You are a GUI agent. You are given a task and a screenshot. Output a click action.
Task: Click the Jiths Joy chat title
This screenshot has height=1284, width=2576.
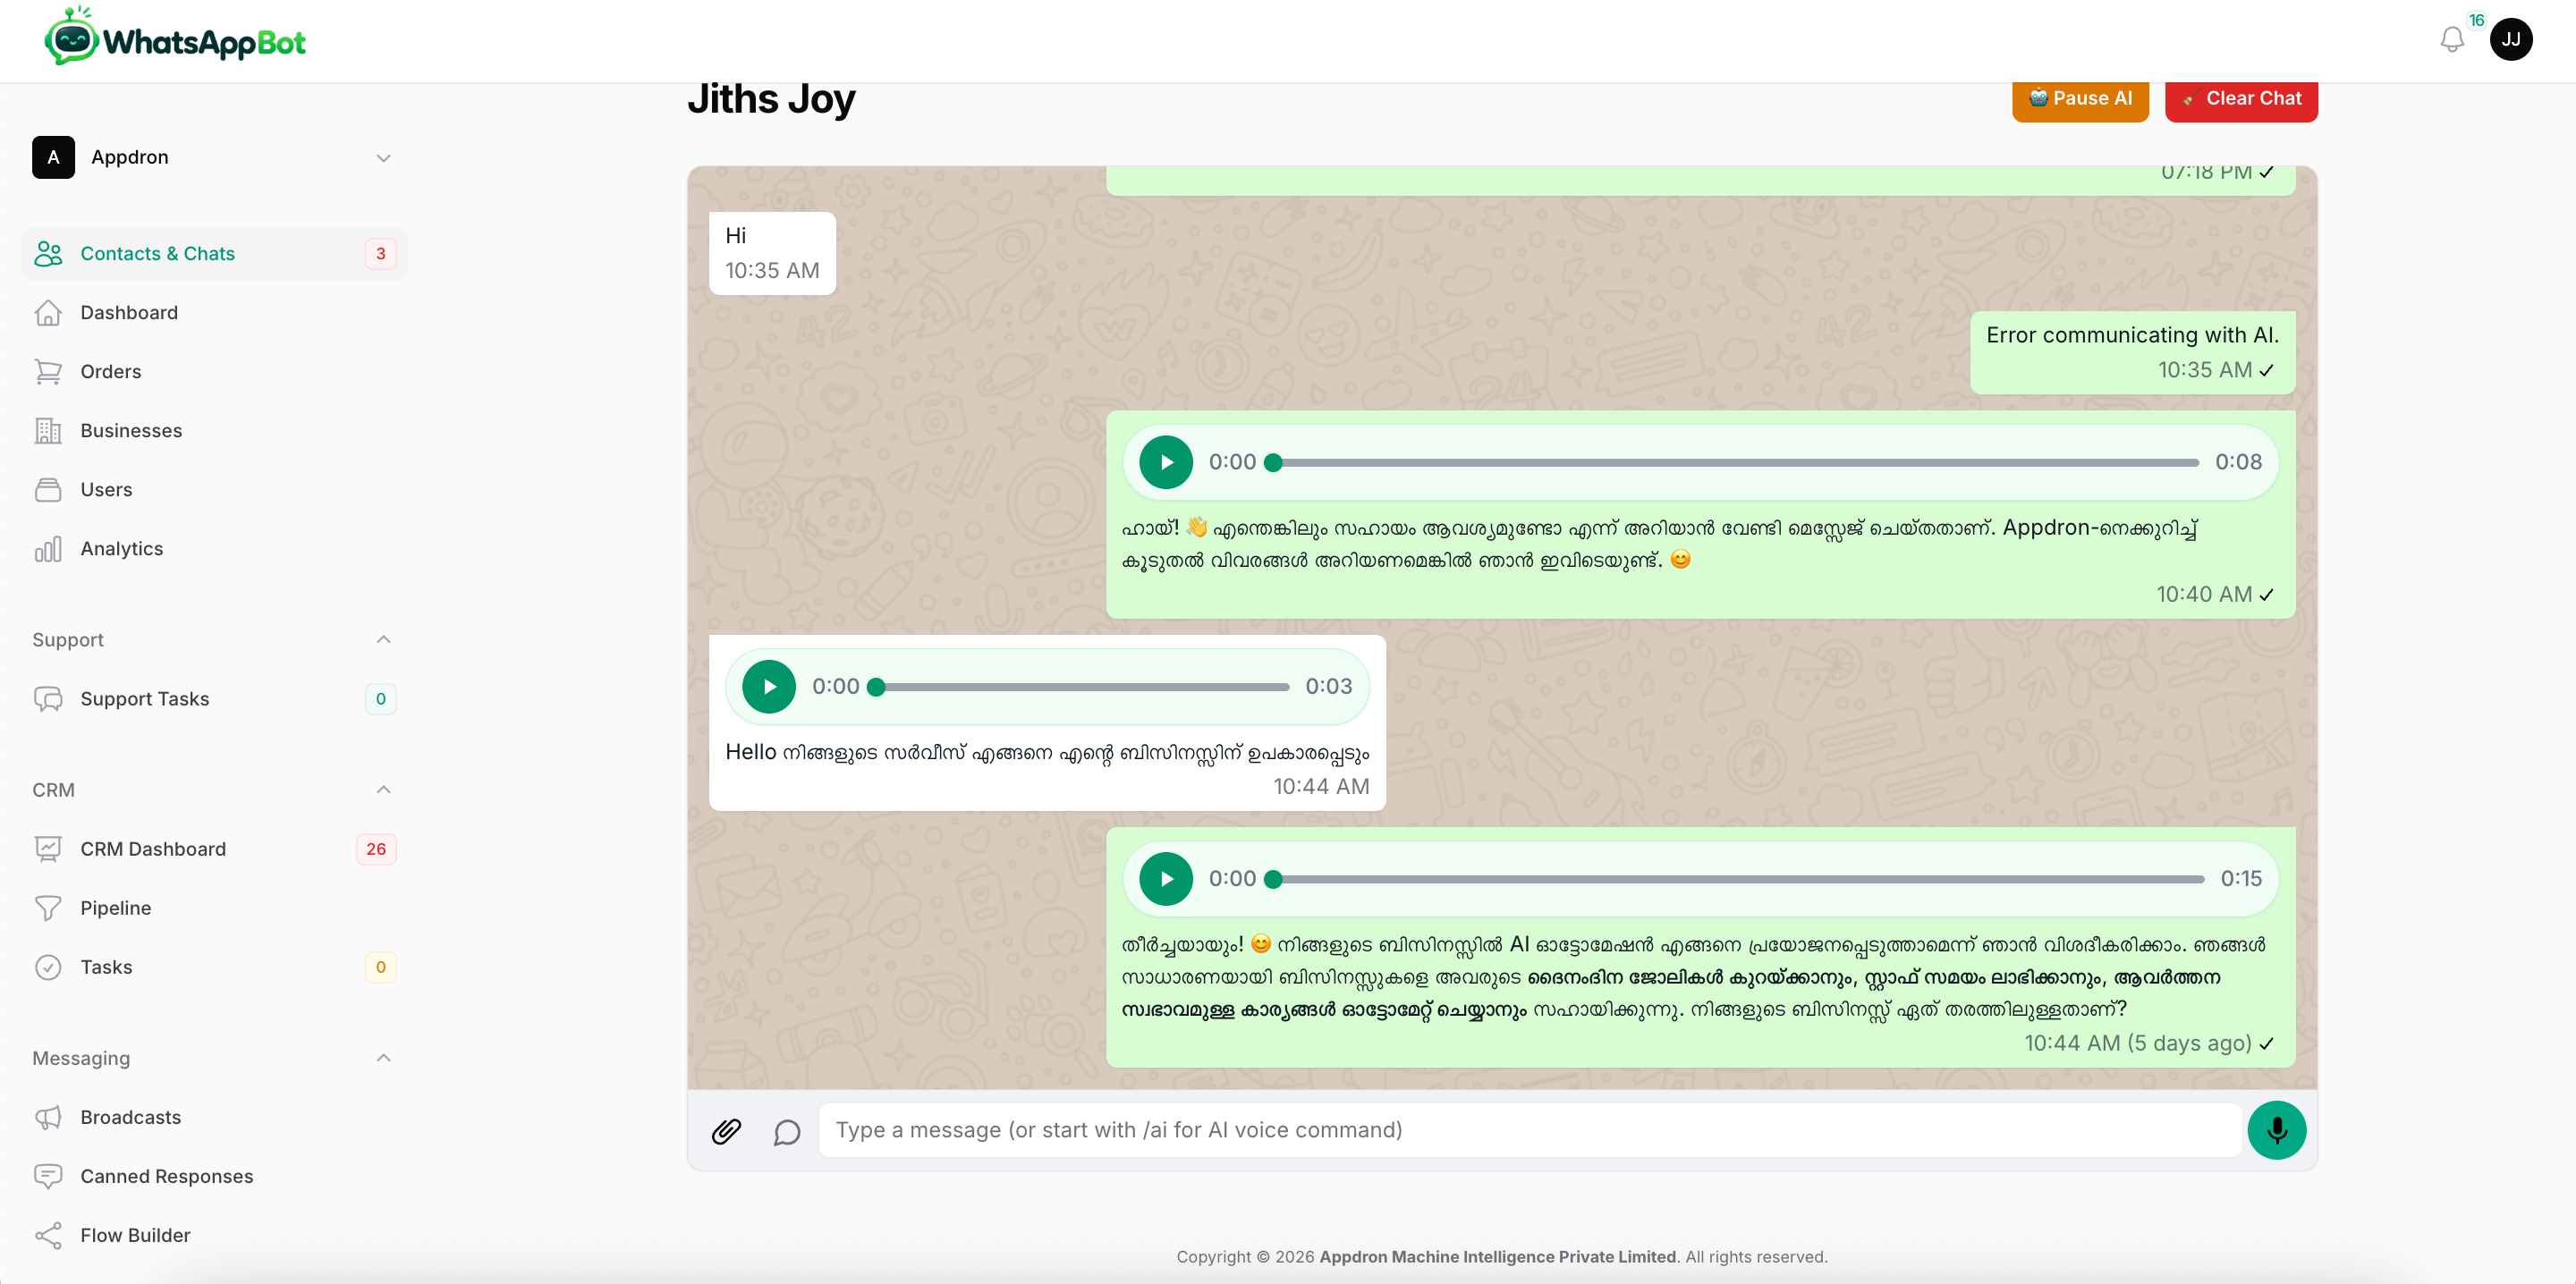pyautogui.click(x=771, y=99)
